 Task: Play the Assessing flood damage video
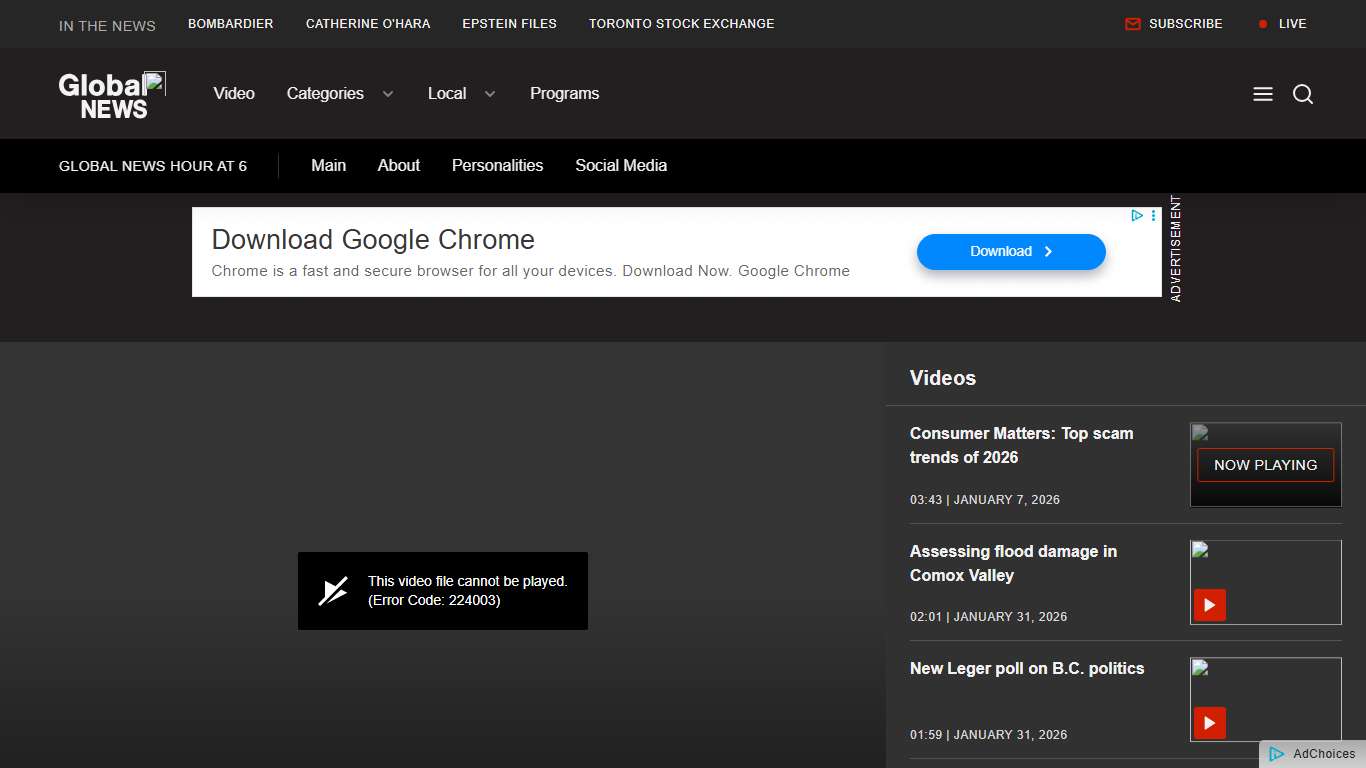[x=1209, y=605]
